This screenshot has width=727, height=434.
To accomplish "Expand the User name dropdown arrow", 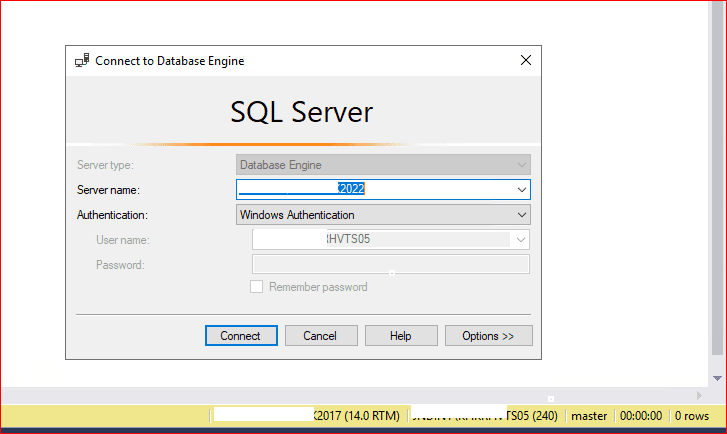I will 520,240.
